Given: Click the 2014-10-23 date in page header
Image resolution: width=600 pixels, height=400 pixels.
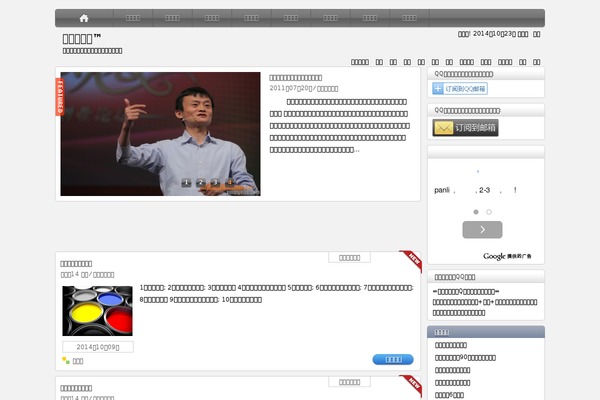Looking at the screenshot, I should coord(494,34).
